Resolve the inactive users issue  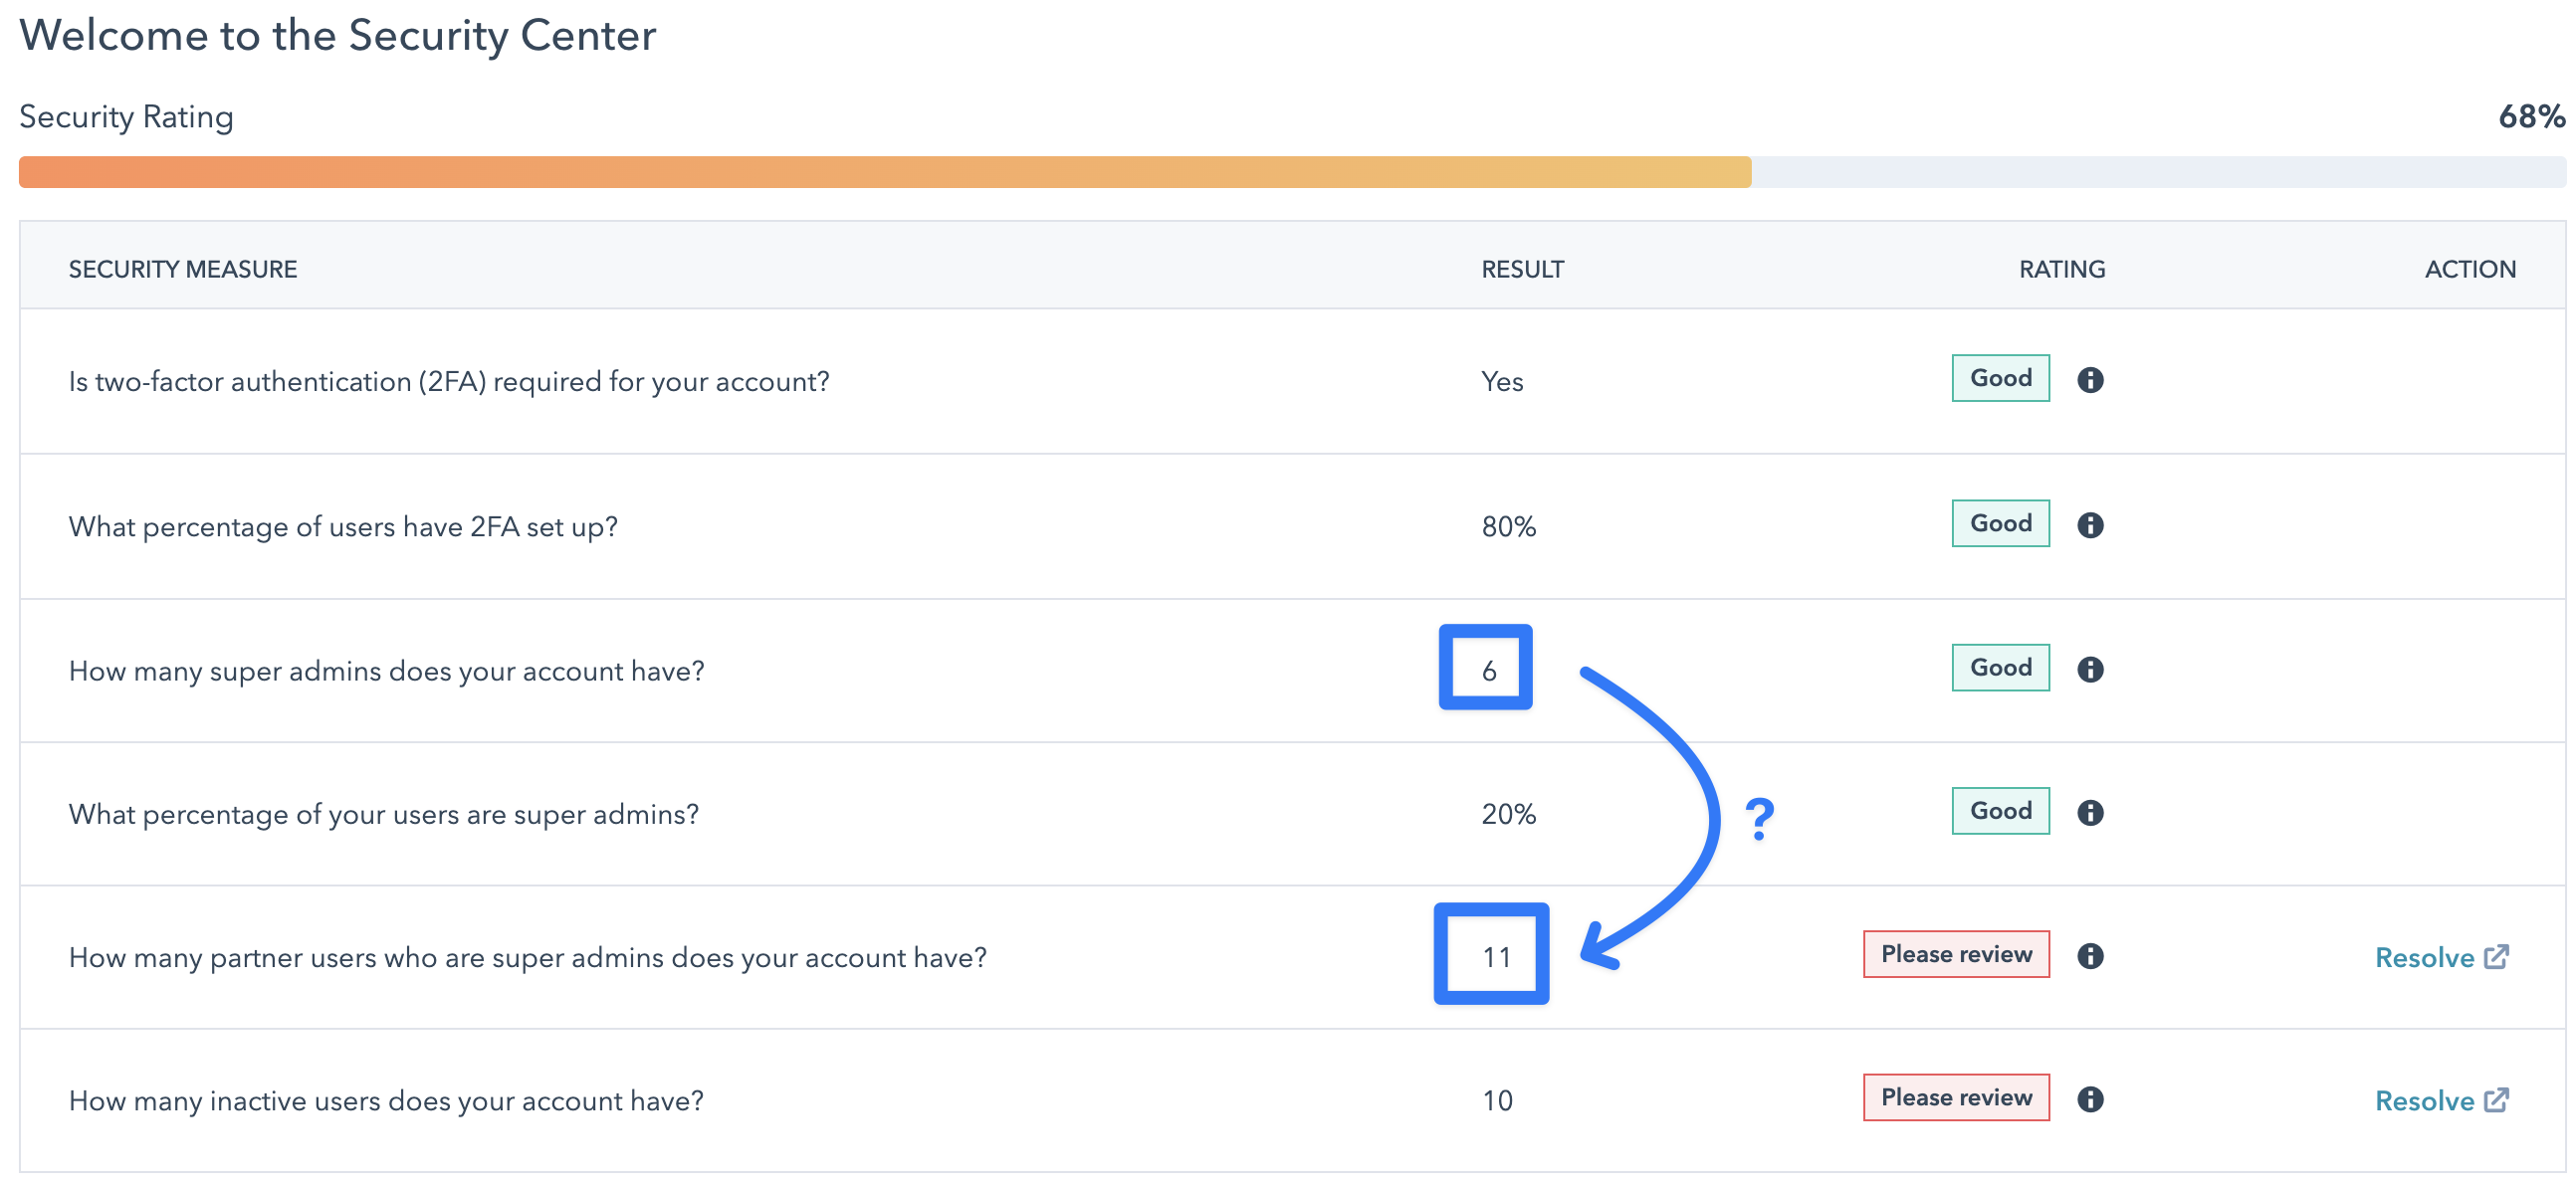[x=2424, y=1101]
